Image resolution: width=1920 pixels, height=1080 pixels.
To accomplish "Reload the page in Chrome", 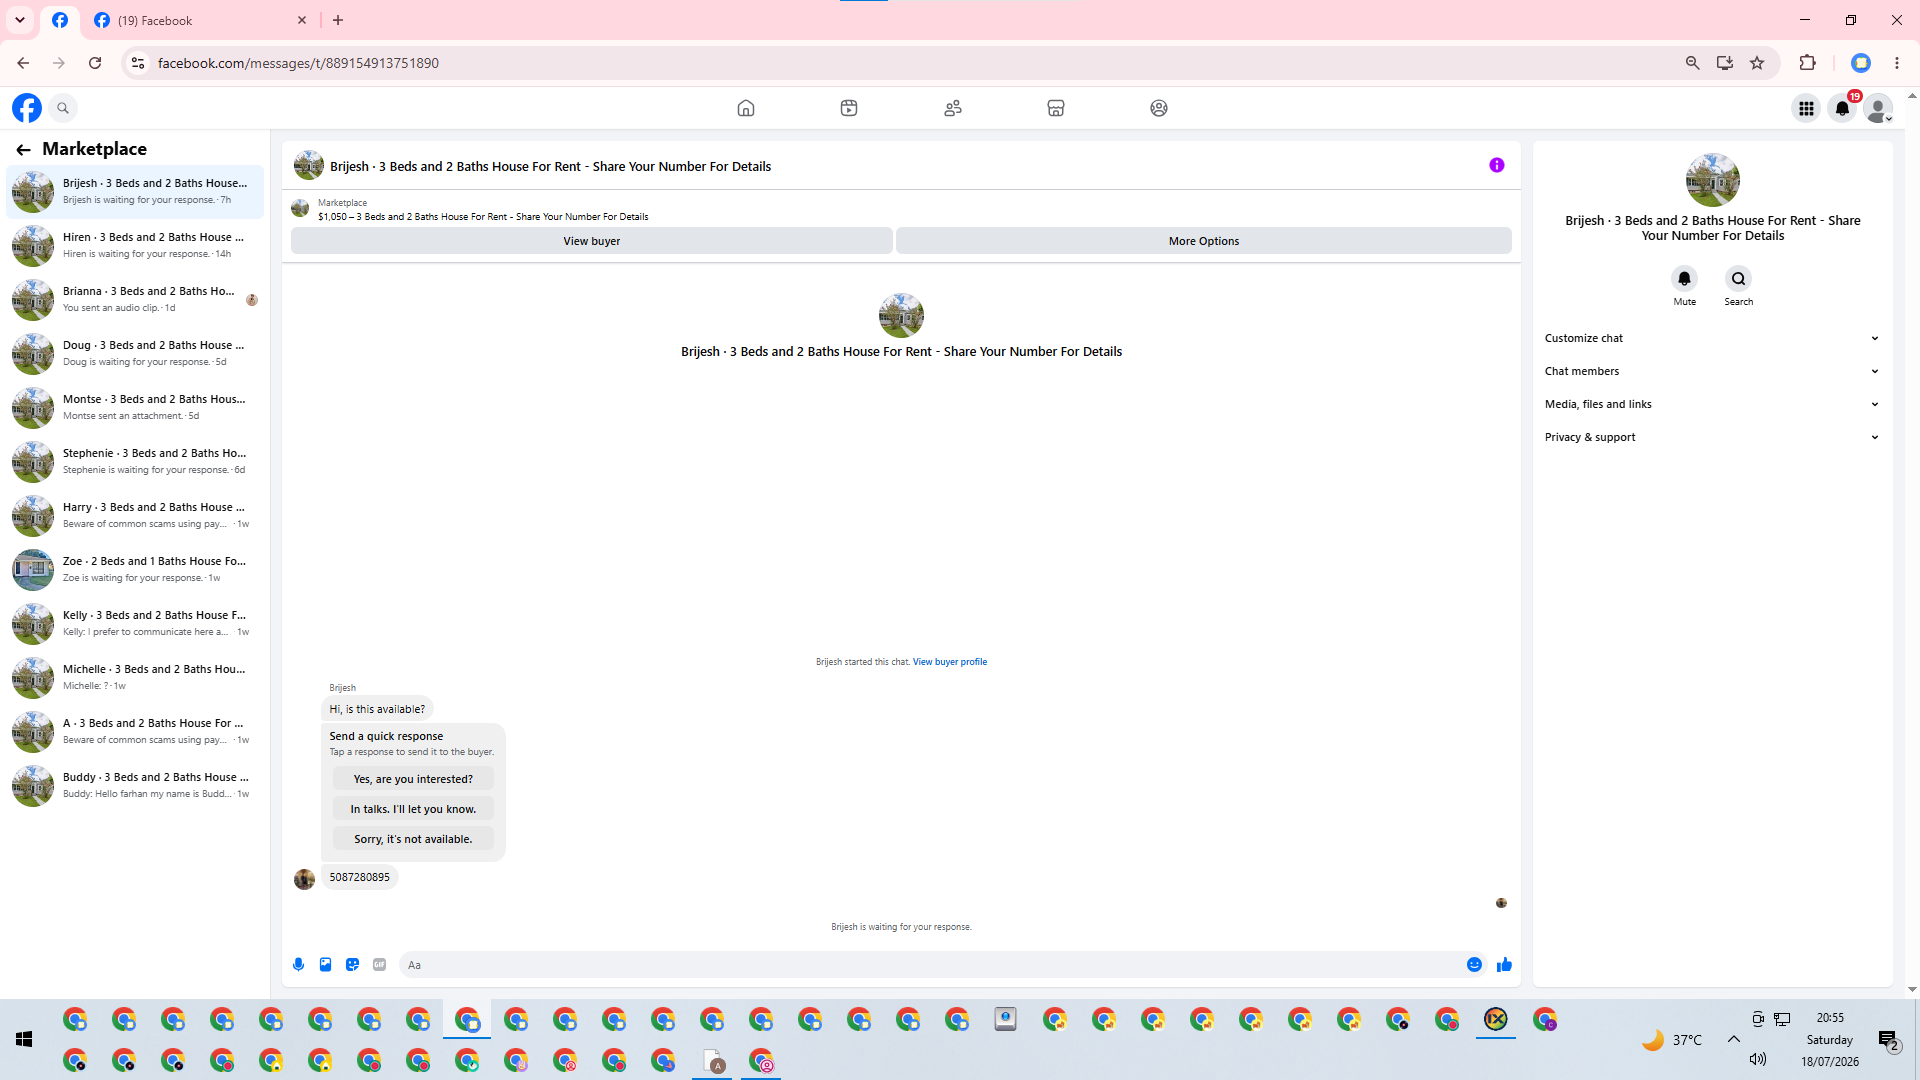I will [95, 63].
